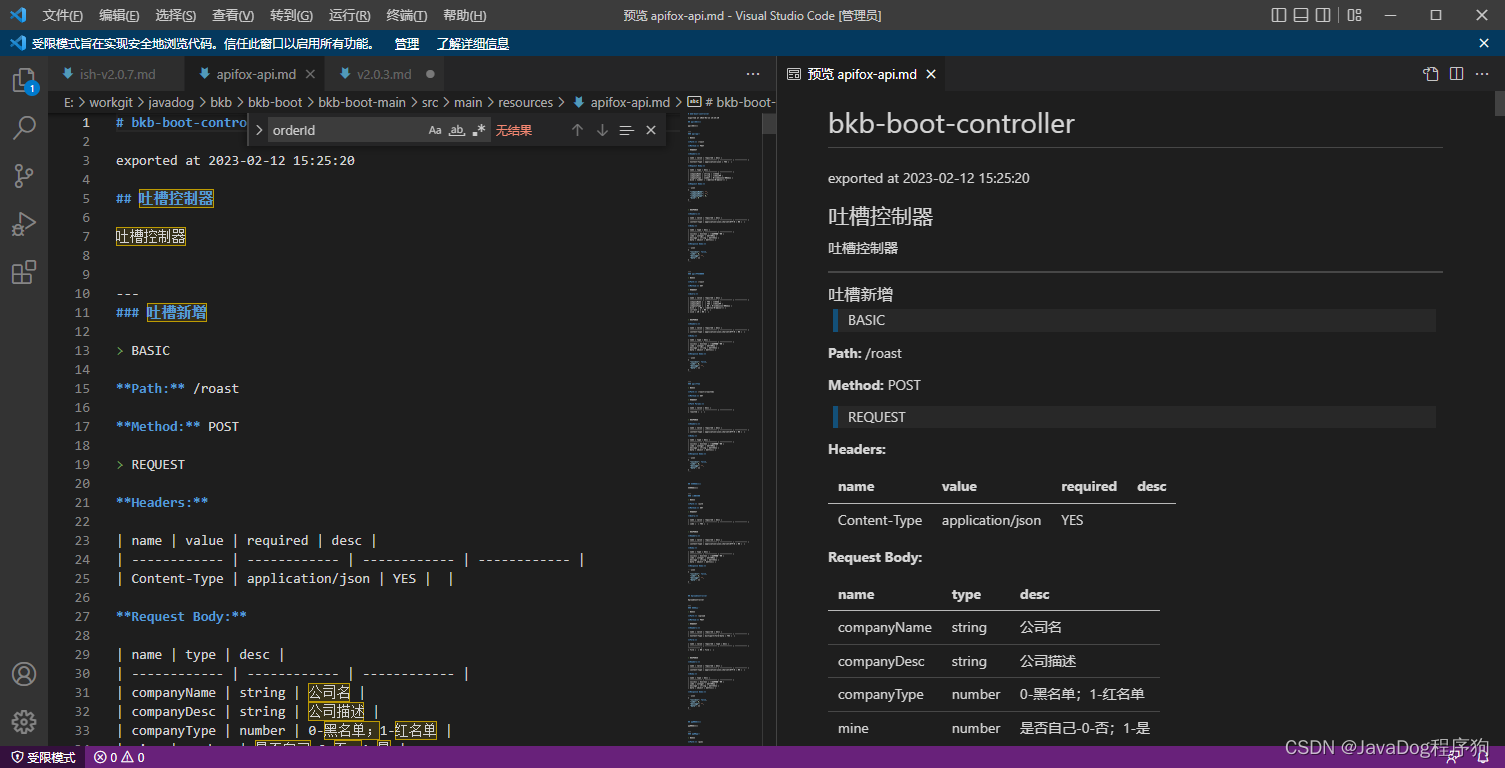The width and height of the screenshot is (1505, 768).
Task: Open the Source Control view
Action: (x=24, y=176)
